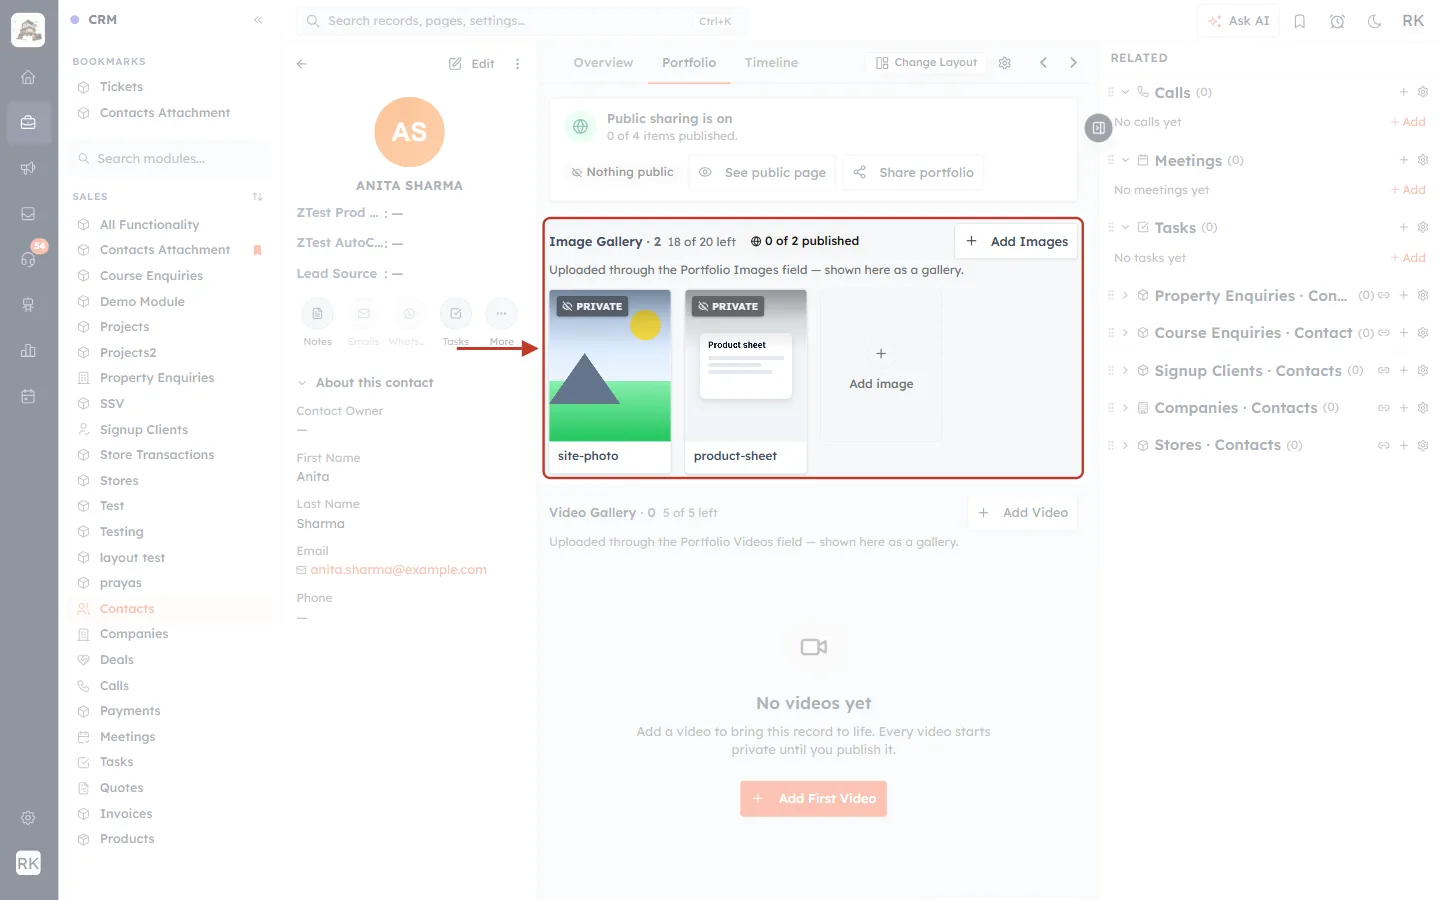Collapse the Calls related section

[x=1125, y=92]
